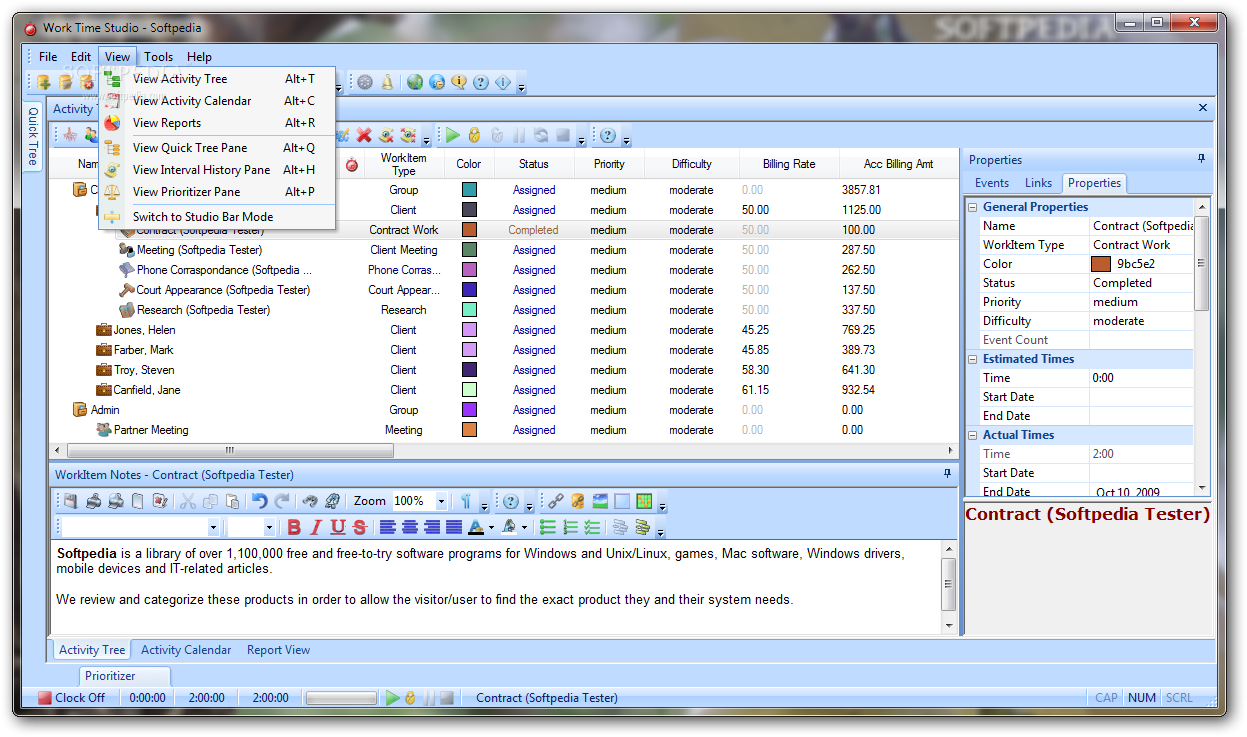Click the Priority value field showing medium

(1140, 302)
